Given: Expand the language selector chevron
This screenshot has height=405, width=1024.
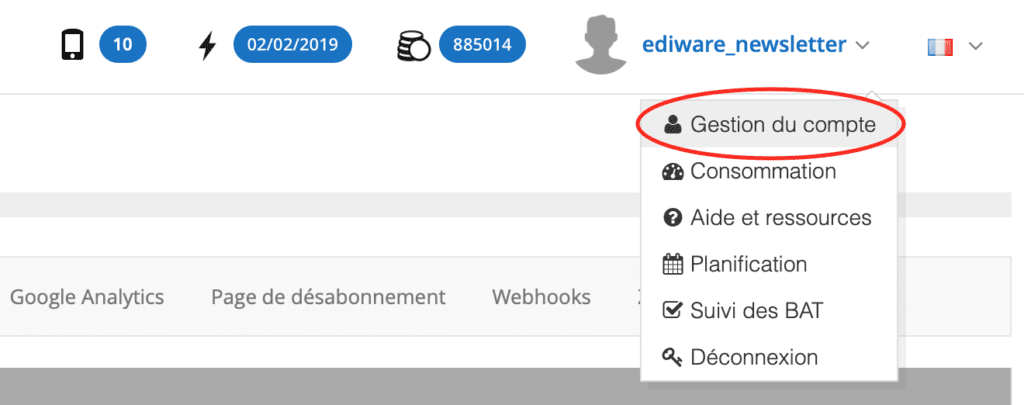Looking at the screenshot, I should 976,46.
